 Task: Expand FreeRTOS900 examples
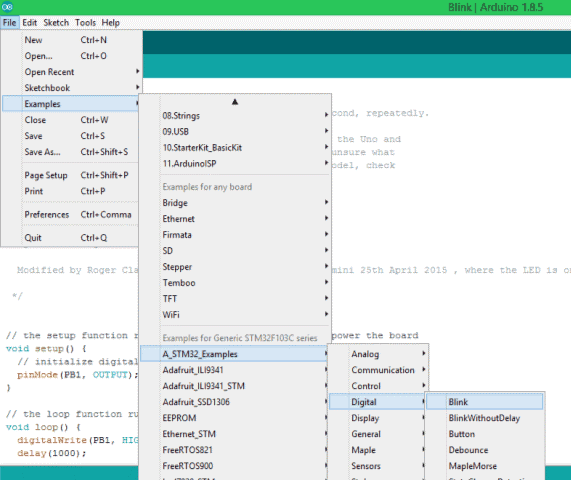(x=234, y=466)
